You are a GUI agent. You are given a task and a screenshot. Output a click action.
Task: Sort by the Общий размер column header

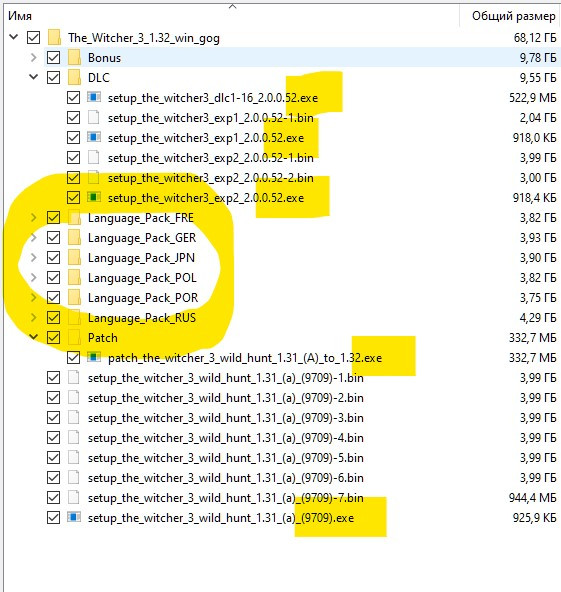(x=513, y=16)
